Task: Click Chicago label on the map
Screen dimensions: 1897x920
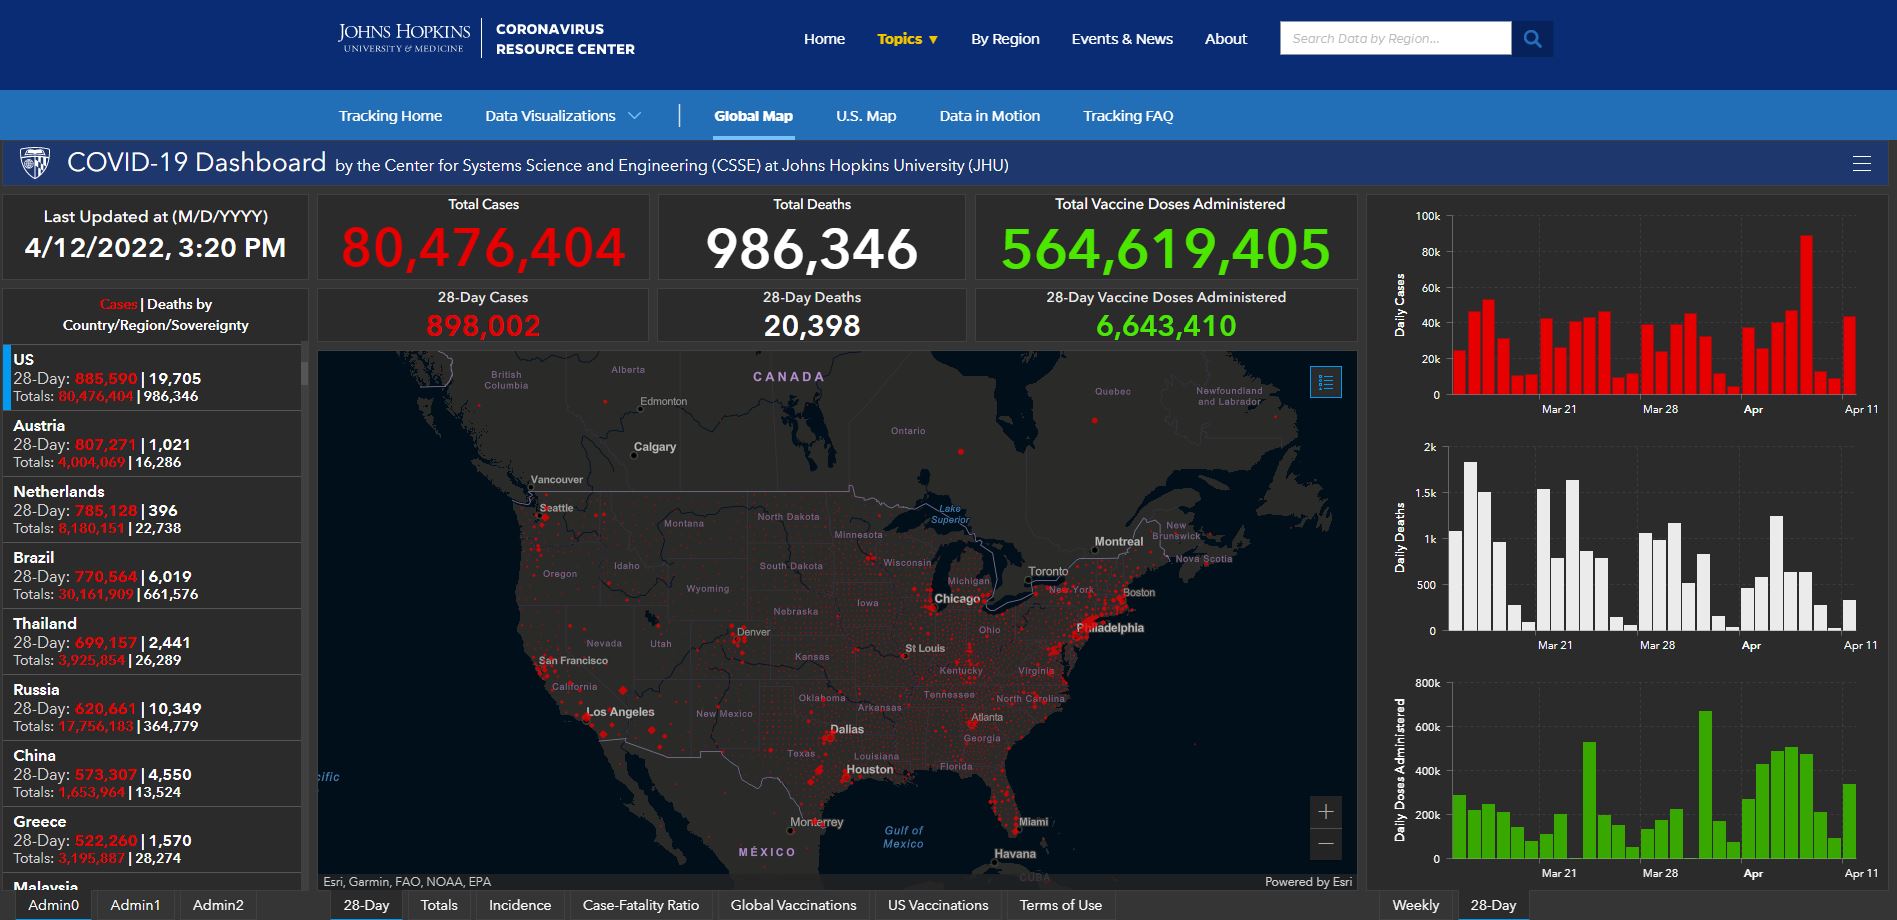Action: pyautogui.click(x=957, y=598)
